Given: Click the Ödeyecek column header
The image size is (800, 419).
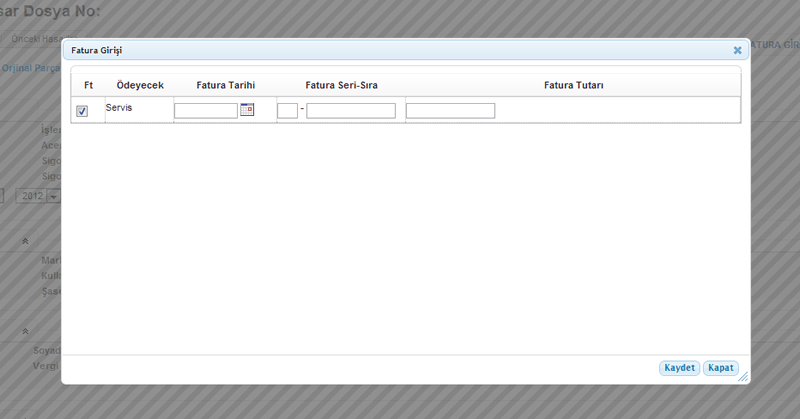Looking at the screenshot, I should click(x=140, y=86).
